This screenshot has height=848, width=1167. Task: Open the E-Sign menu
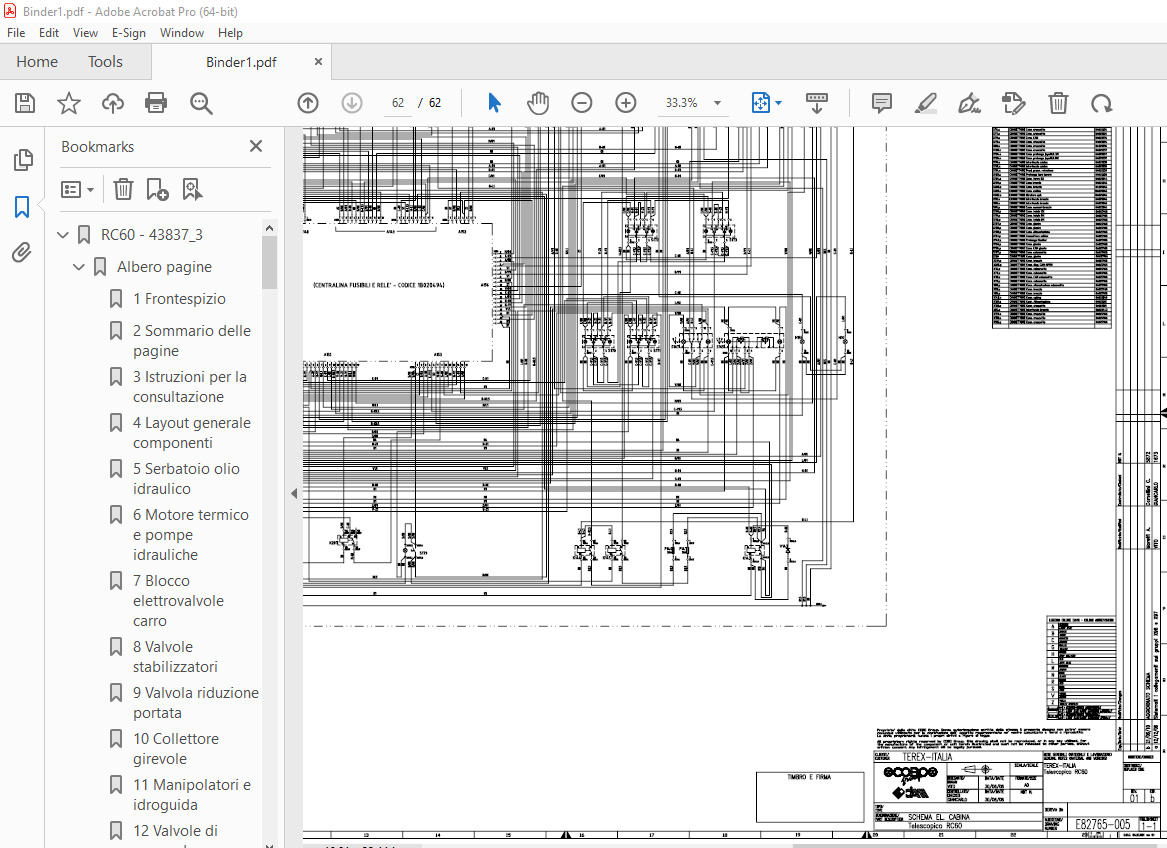coord(129,33)
